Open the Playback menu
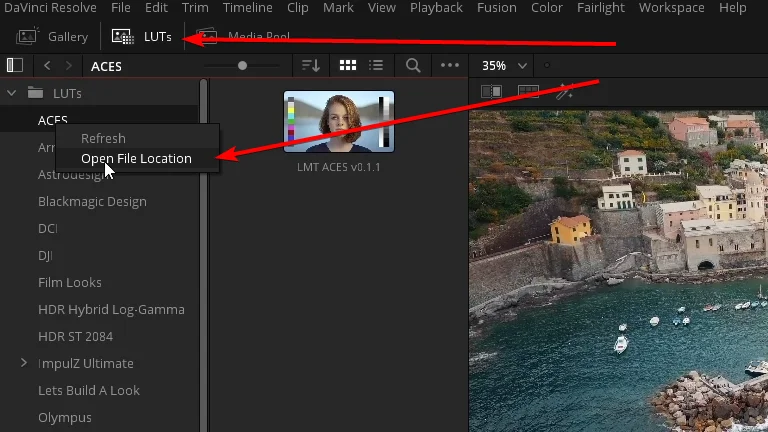 pyautogui.click(x=436, y=8)
